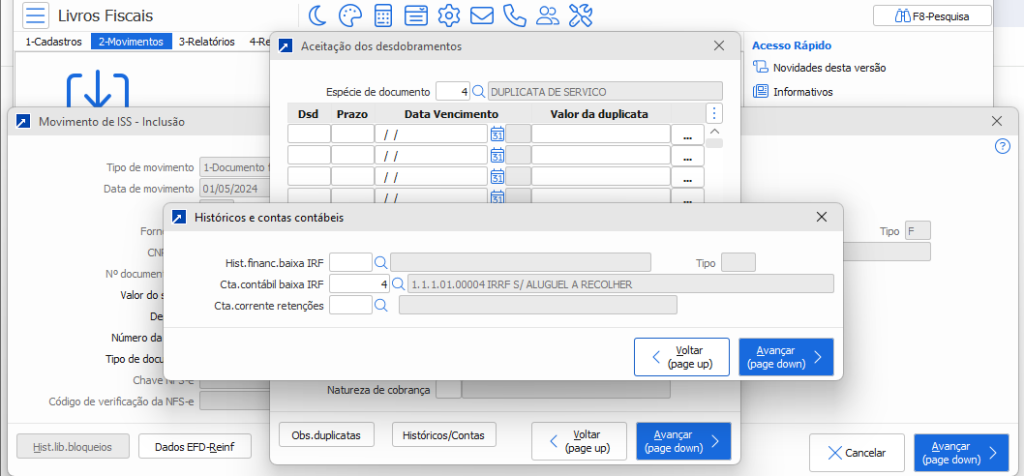Click Data de movimento field
Screen dimensions: 1024x476
pyautogui.click(x=234, y=189)
